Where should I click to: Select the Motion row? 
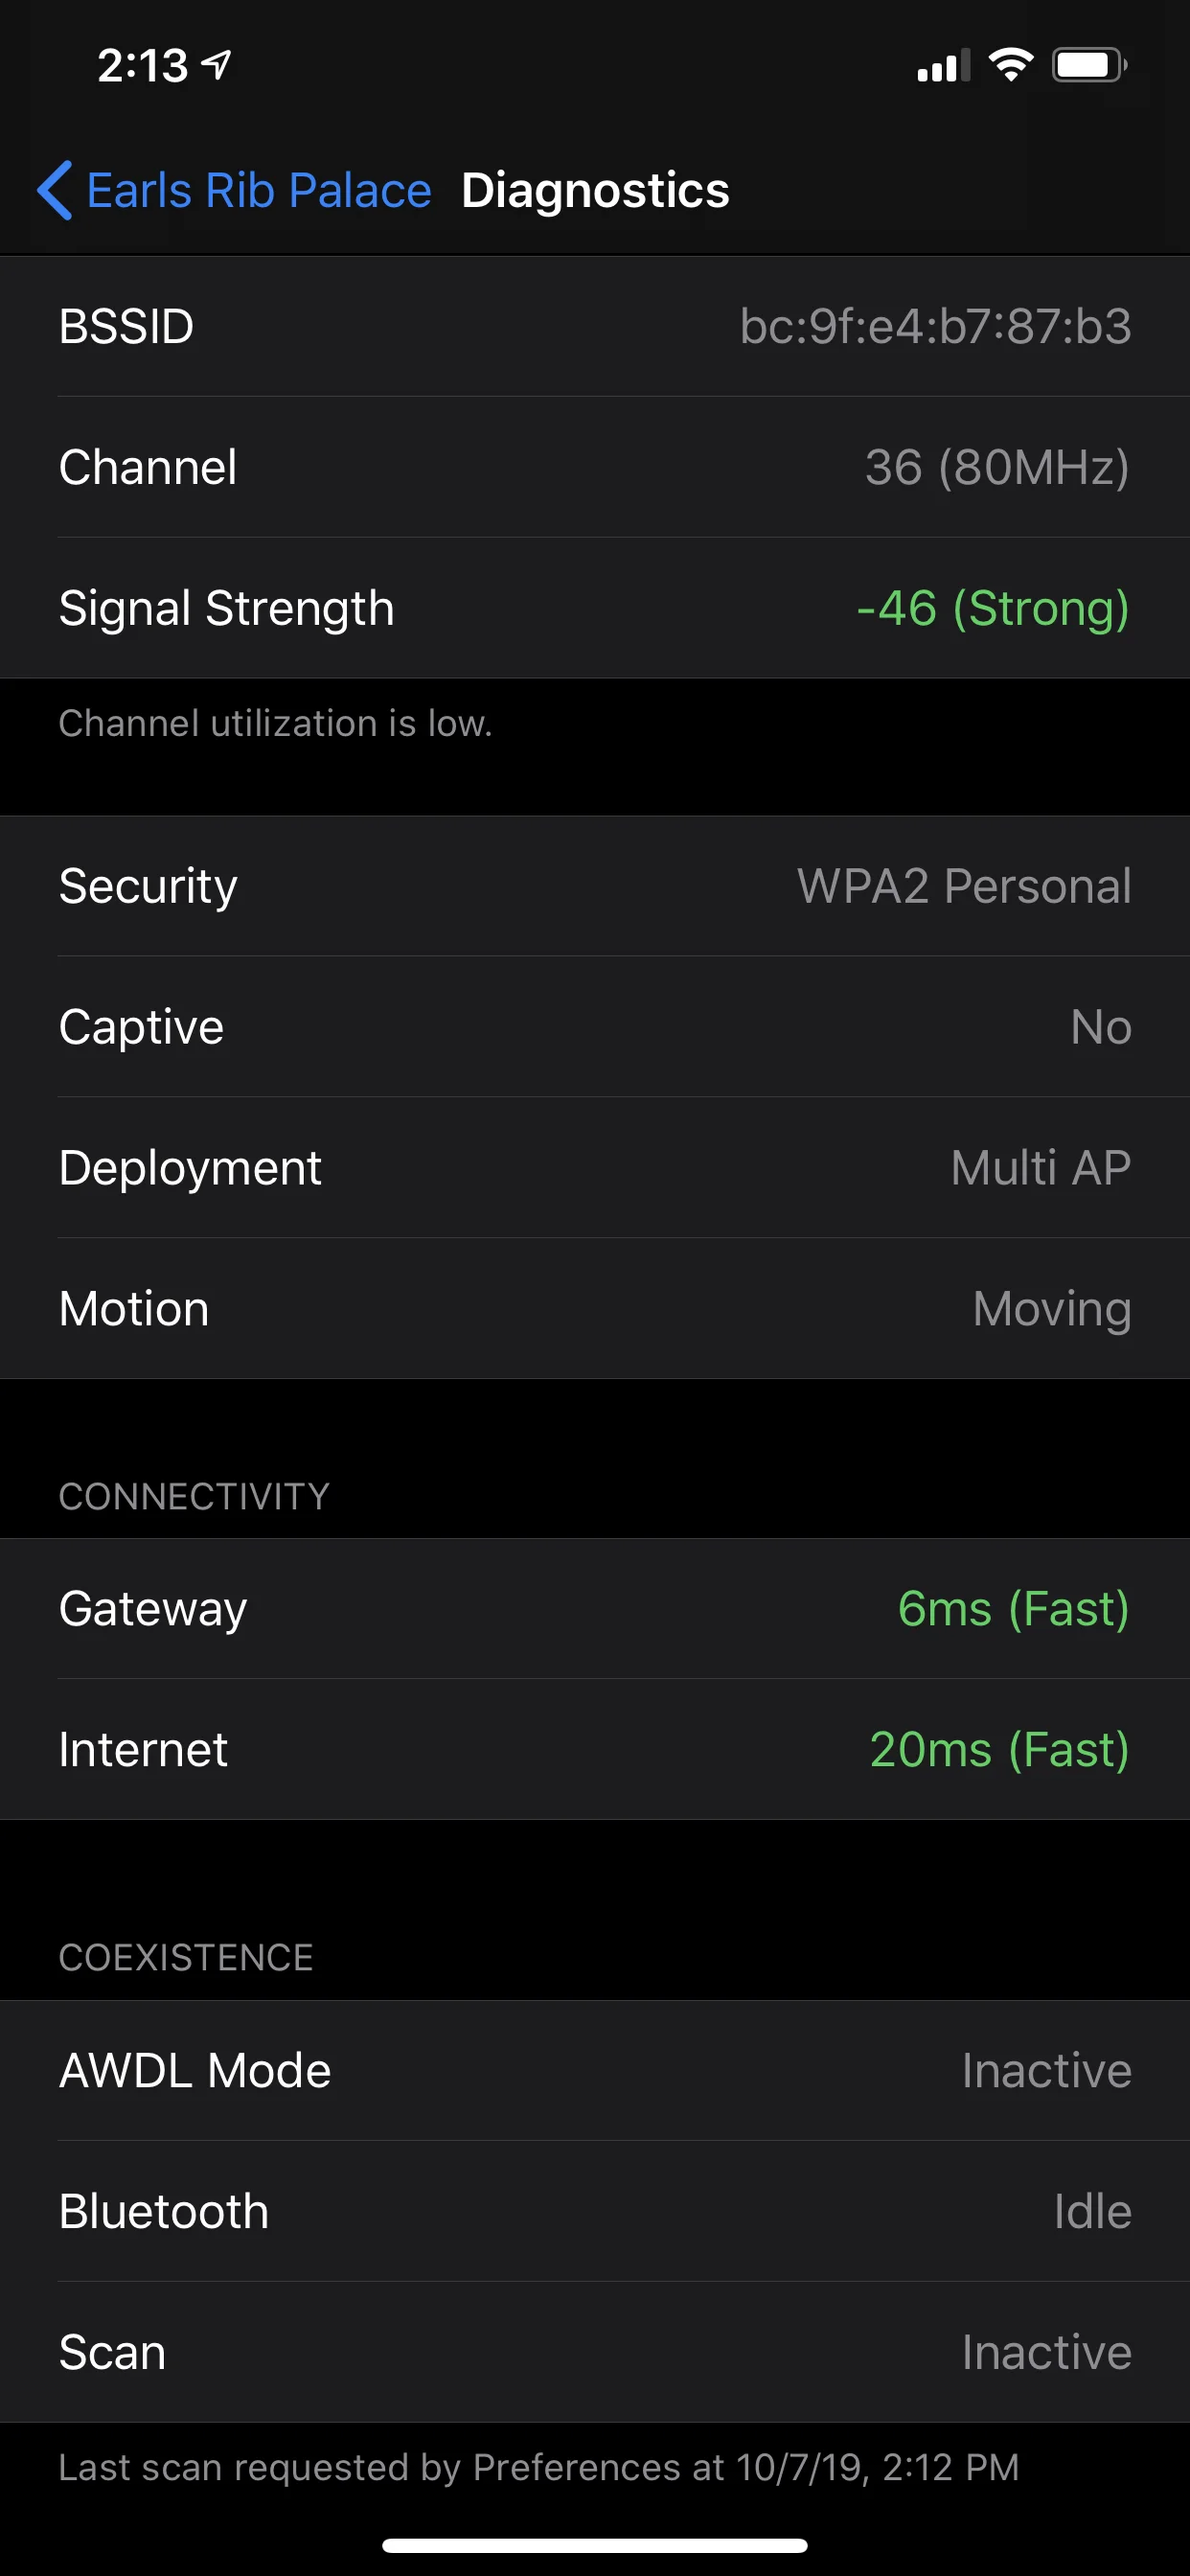pyautogui.click(x=595, y=1309)
